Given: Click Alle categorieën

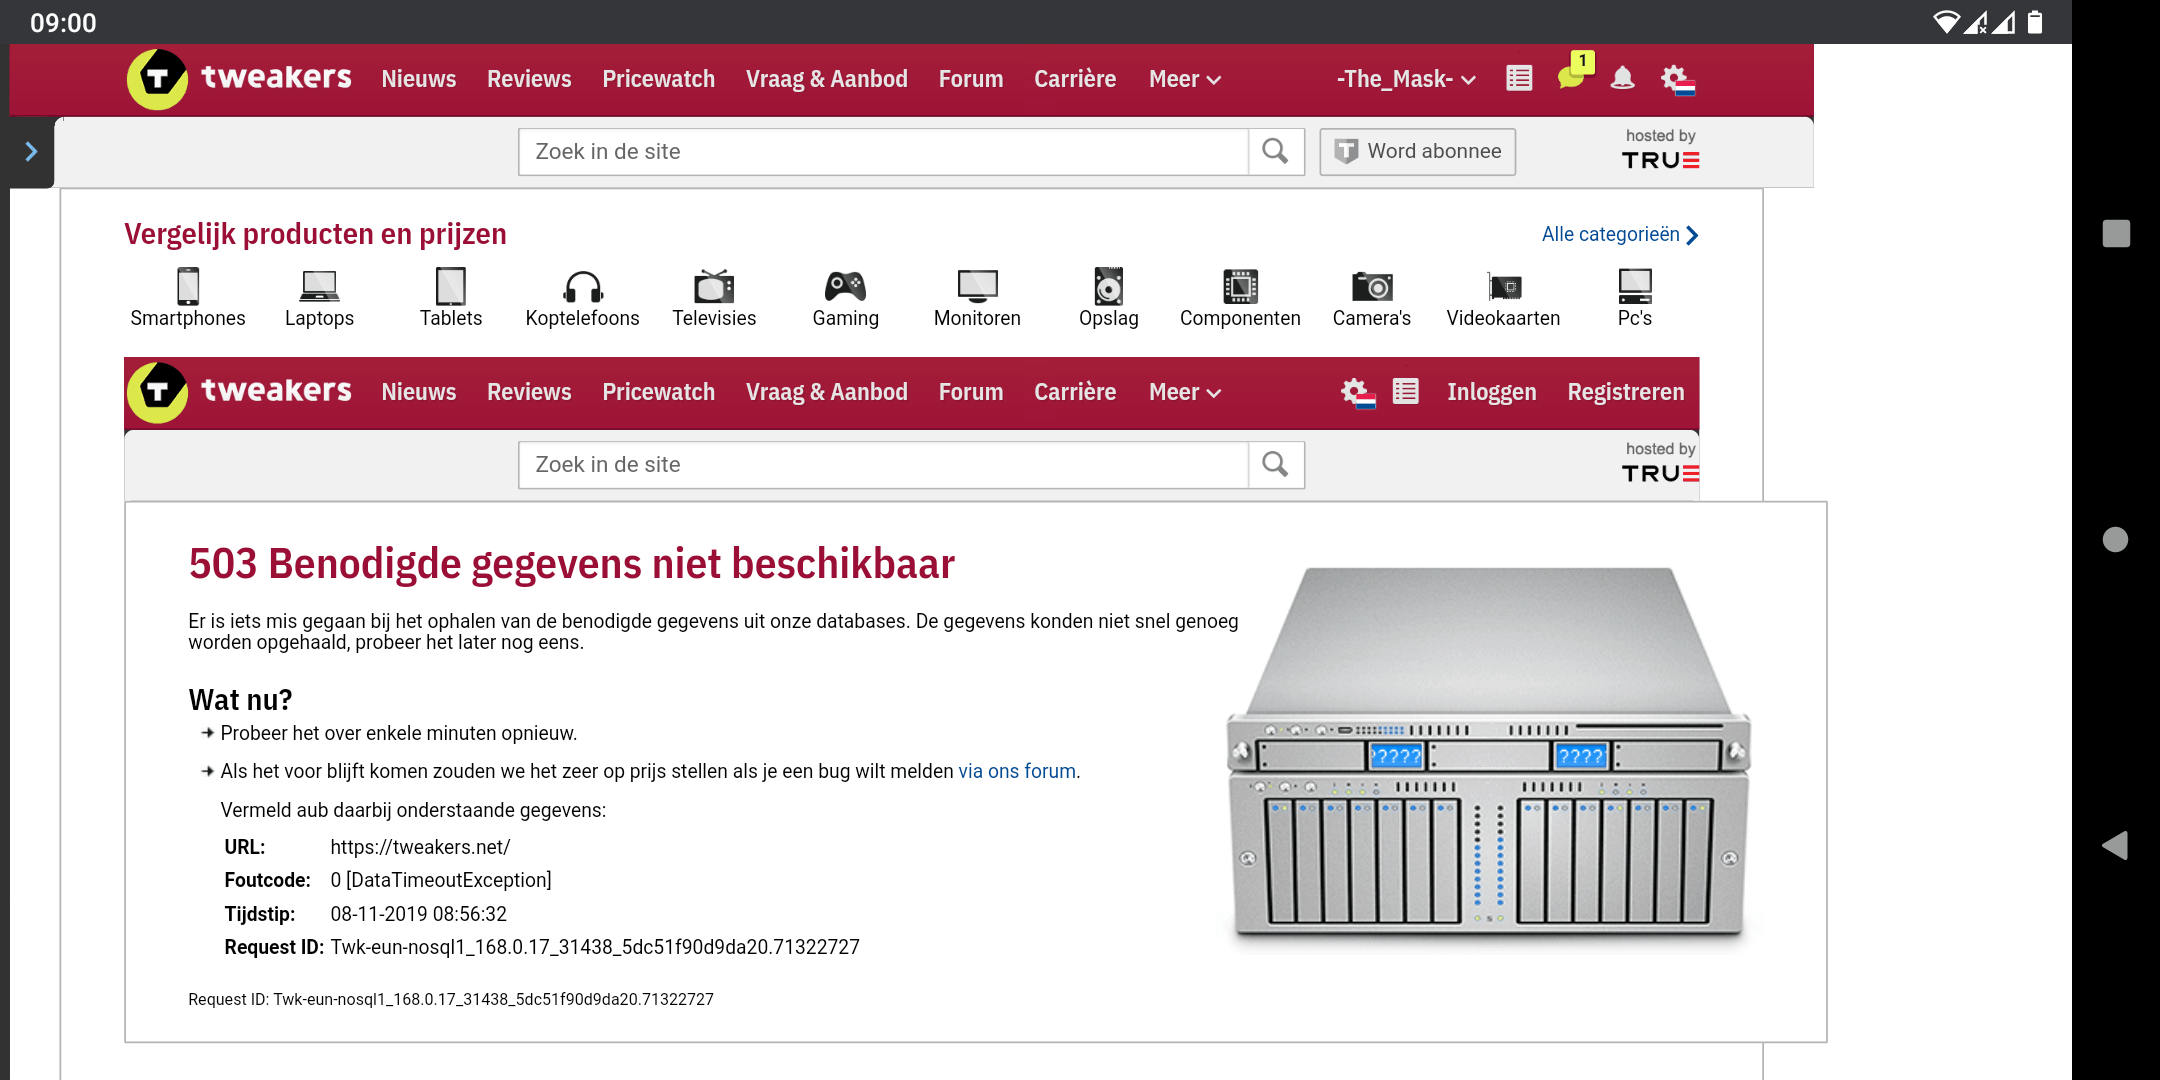Looking at the screenshot, I should point(1611,234).
